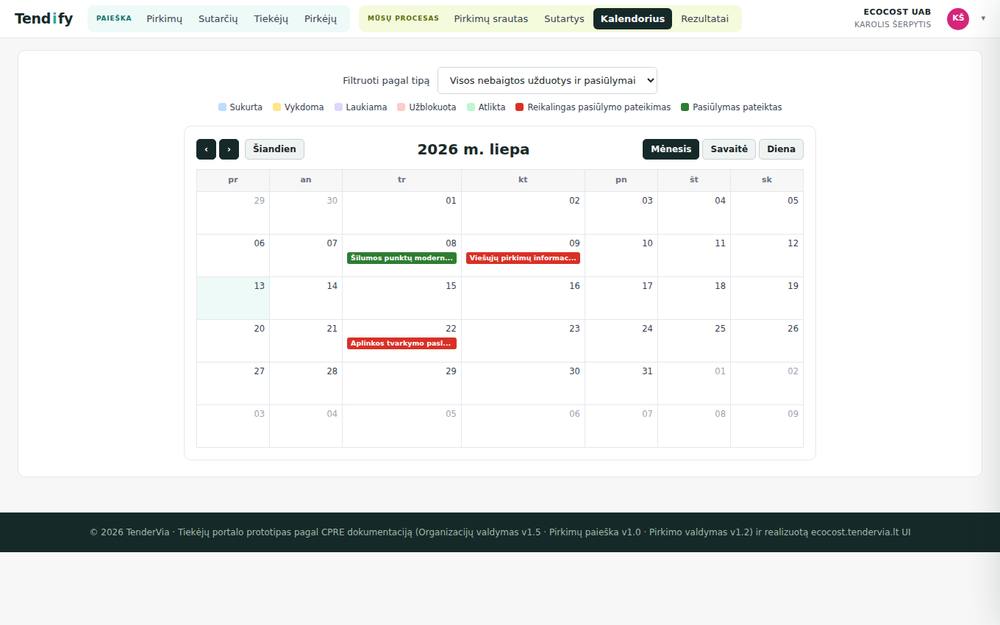Select the Kalendorius tab

pyautogui.click(x=633, y=18)
